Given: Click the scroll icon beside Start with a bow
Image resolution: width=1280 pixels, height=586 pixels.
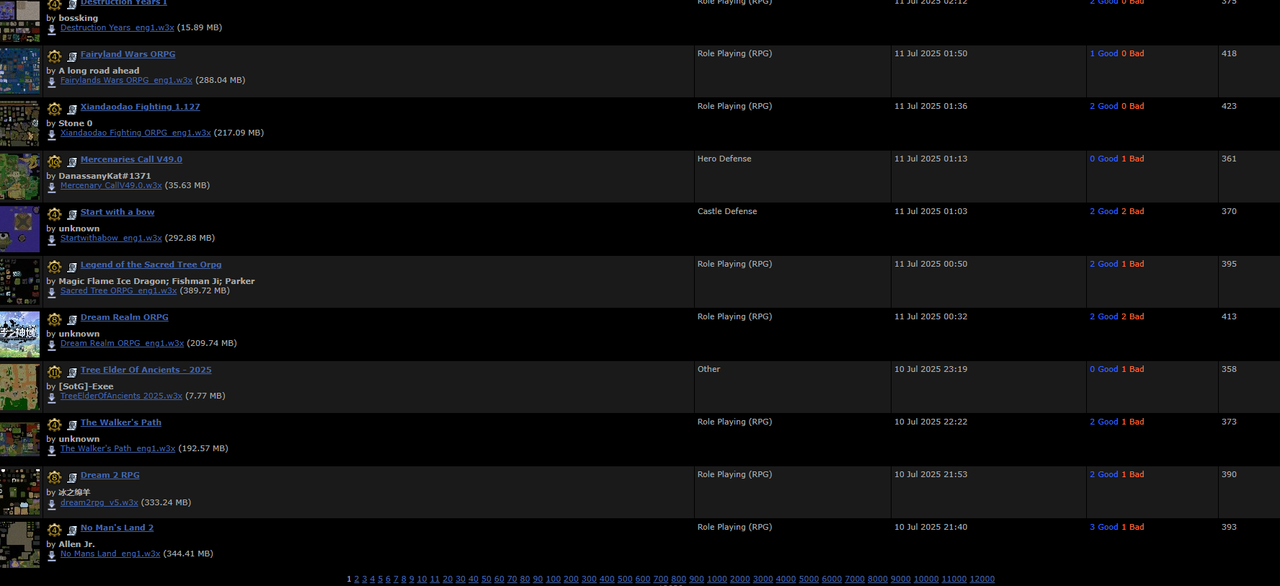Looking at the screenshot, I should [x=72, y=215].
